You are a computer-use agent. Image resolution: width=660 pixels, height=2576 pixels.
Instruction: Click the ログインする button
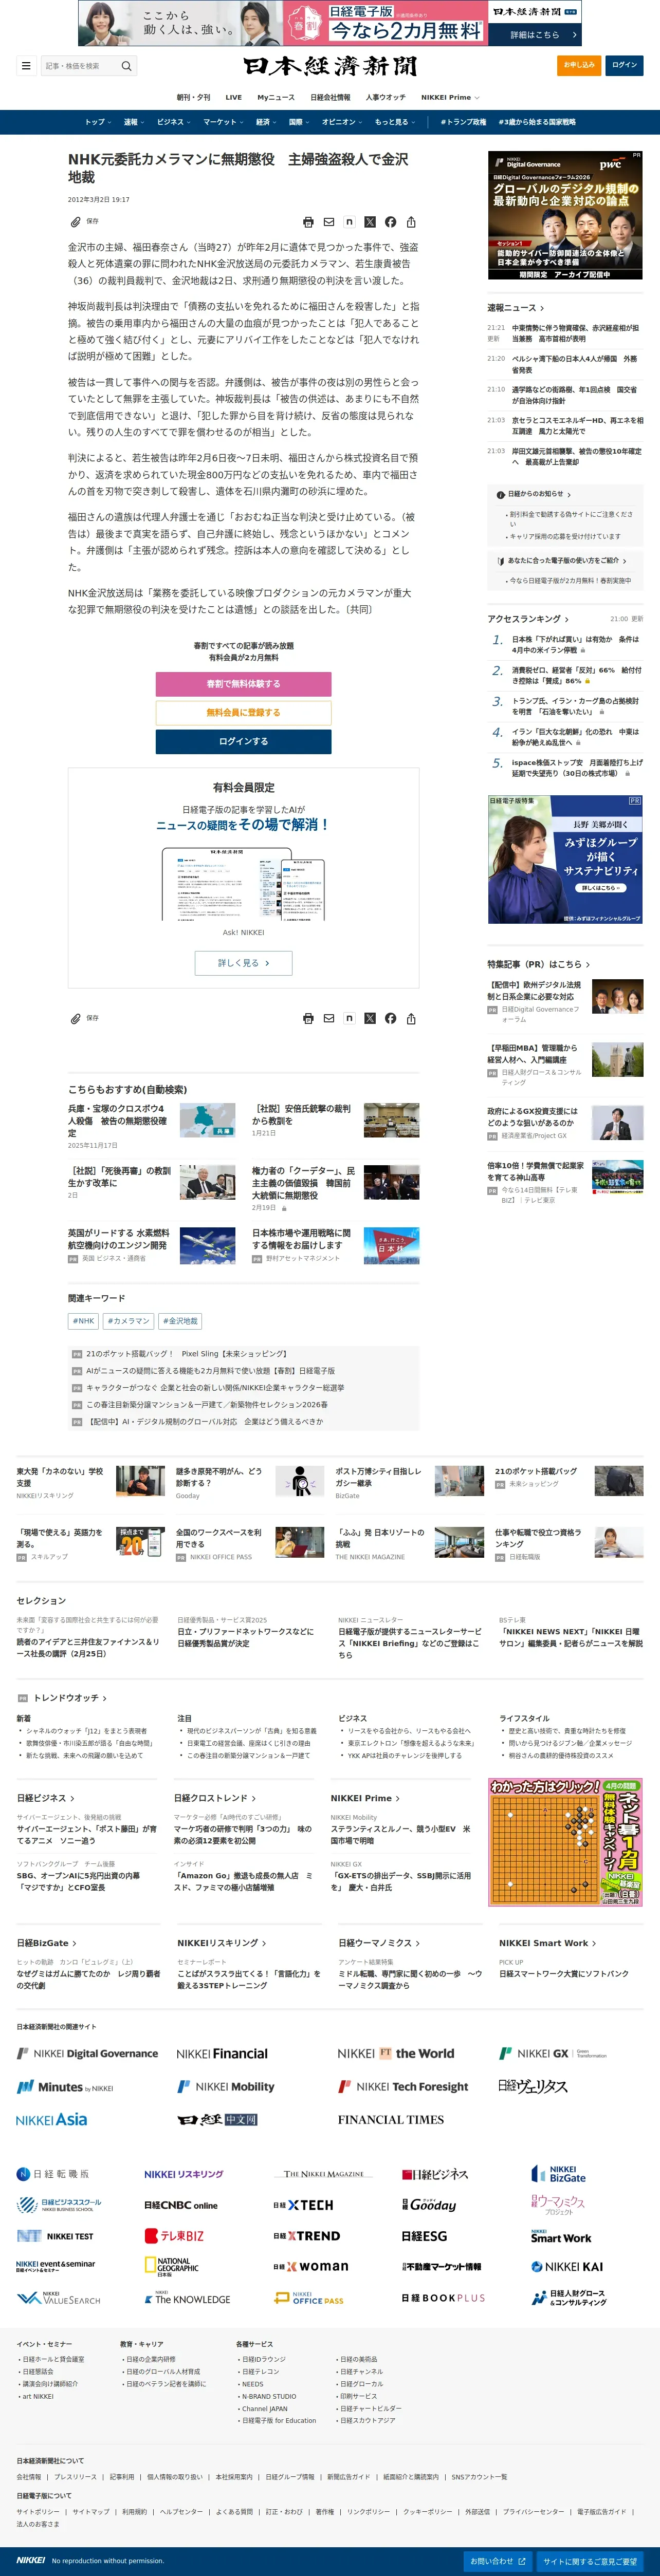point(243,742)
